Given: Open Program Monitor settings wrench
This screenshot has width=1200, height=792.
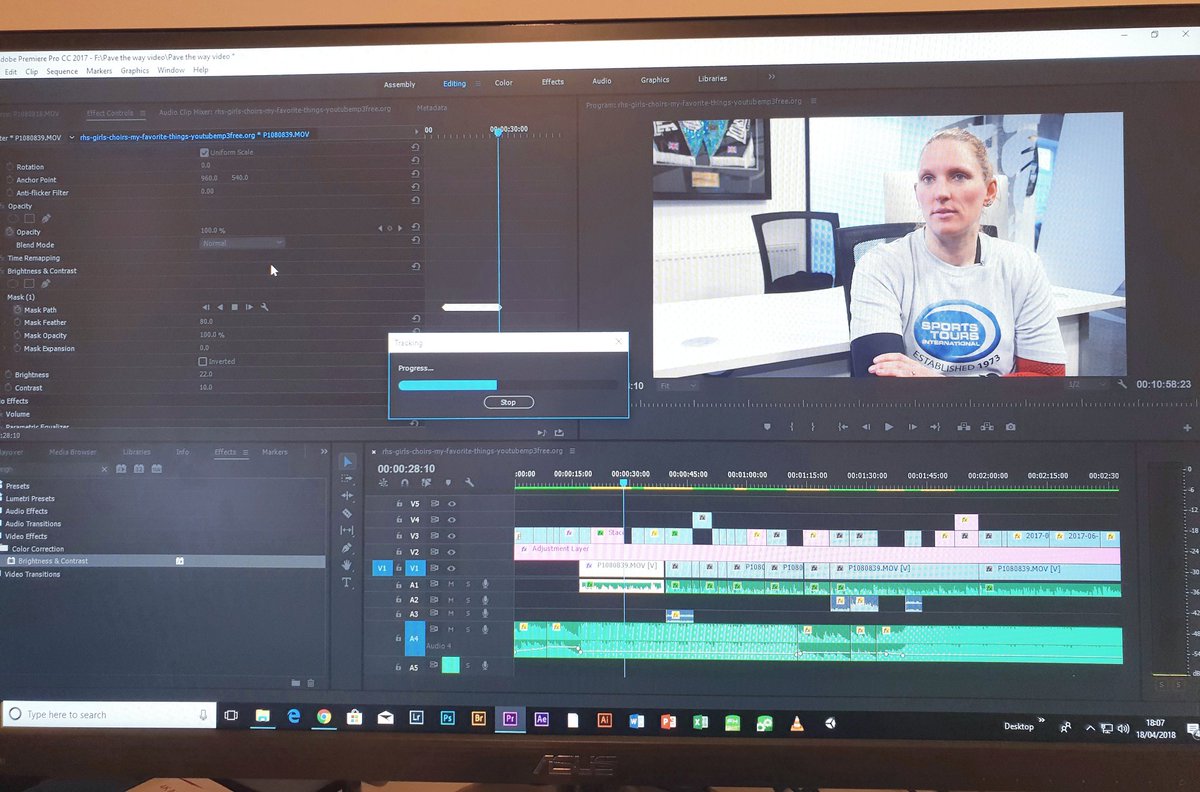Looking at the screenshot, I should coord(1122,384).
